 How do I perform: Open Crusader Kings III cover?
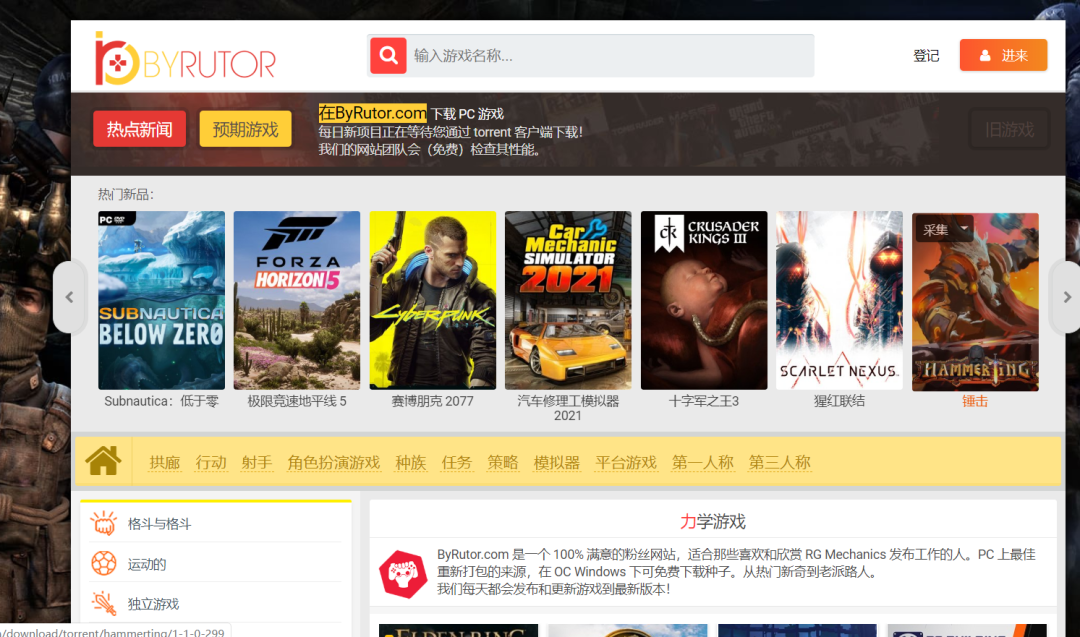tap(704, 300)
